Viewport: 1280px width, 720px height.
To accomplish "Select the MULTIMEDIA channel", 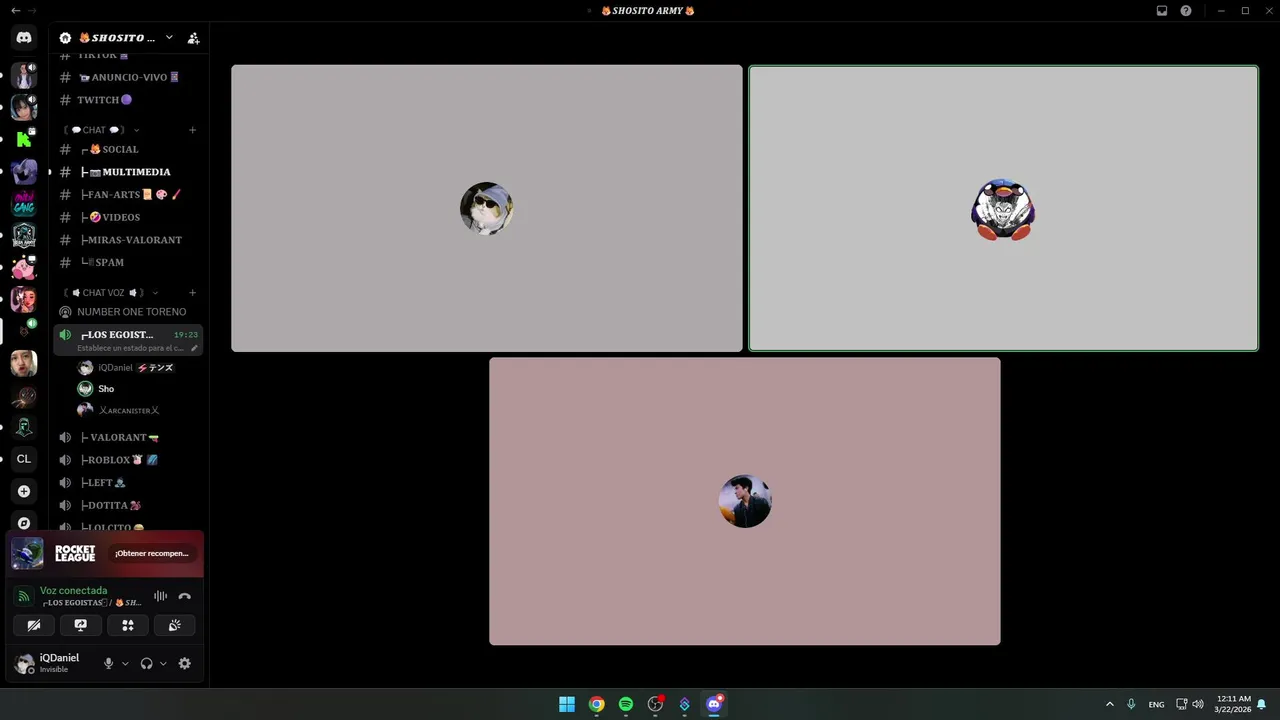I will pyautogui.click(x=128, y=172).
